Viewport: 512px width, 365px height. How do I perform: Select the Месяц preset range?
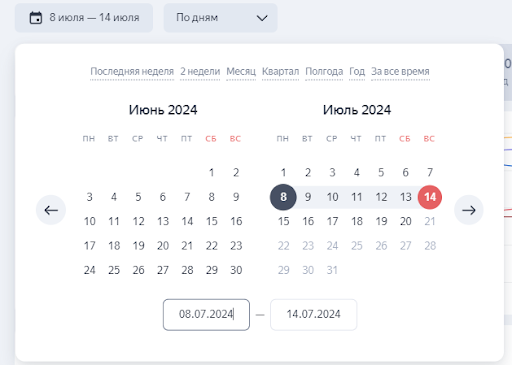(241, 71)
